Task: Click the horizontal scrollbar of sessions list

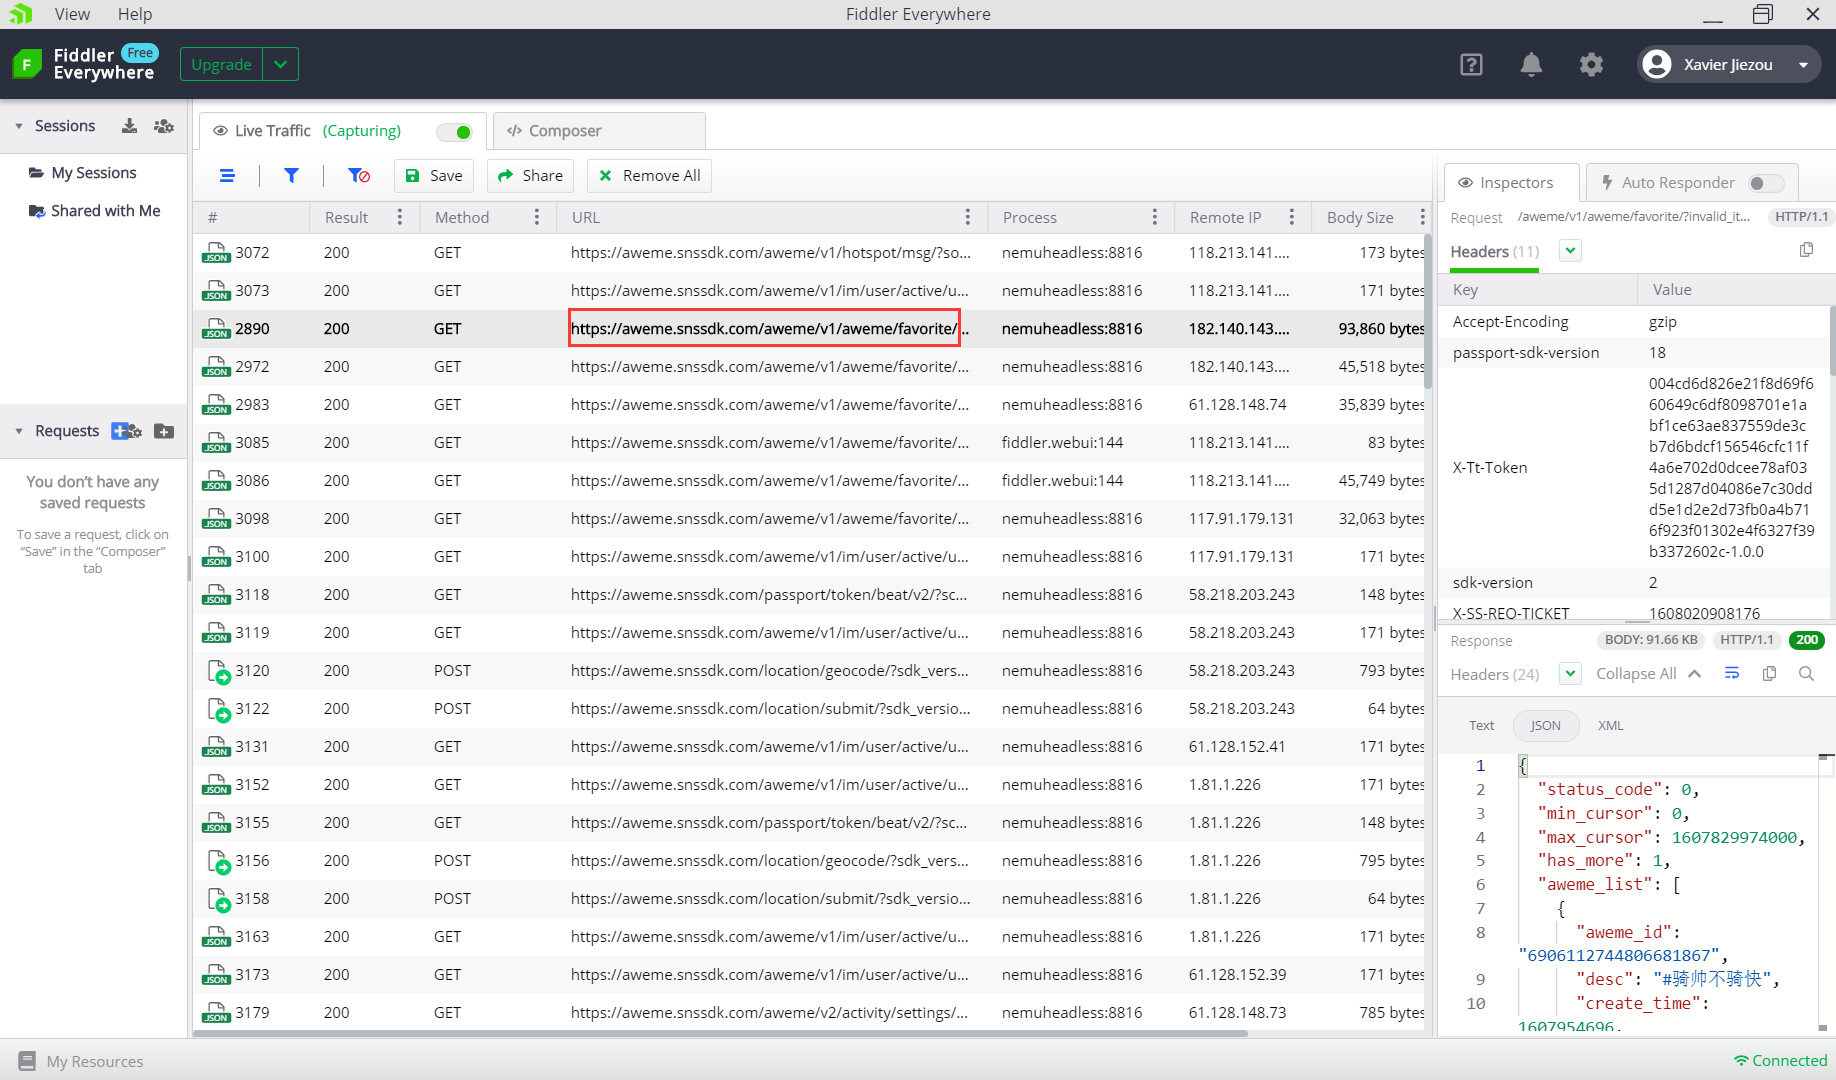Action: point(720,1033)
